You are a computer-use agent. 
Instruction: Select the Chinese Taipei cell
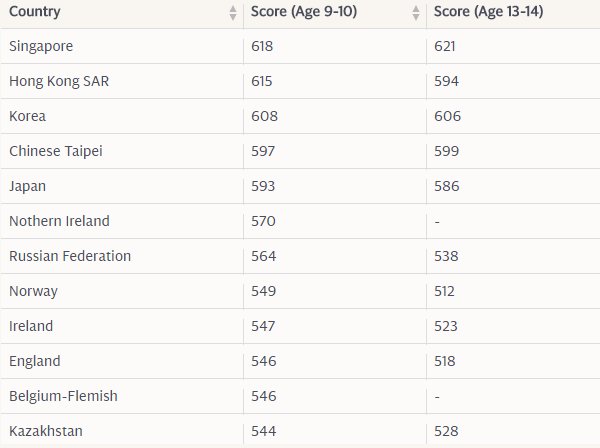coord(55,151)
